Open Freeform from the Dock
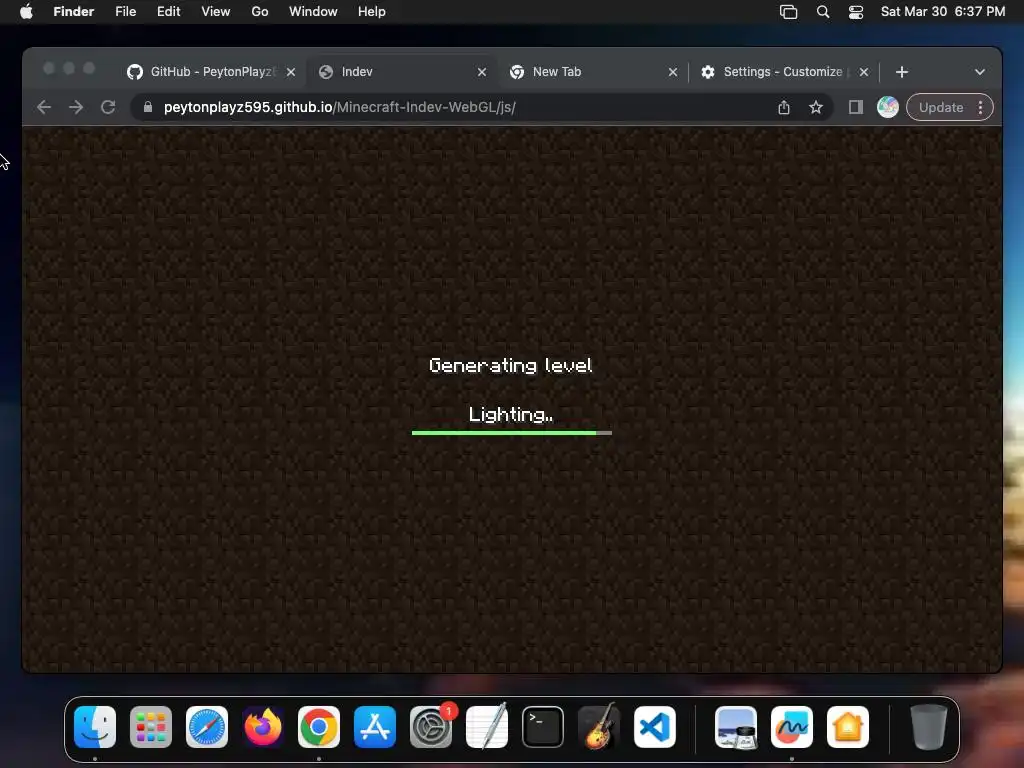This screenshot has height=768, width=1024. (x=792, y=727)
